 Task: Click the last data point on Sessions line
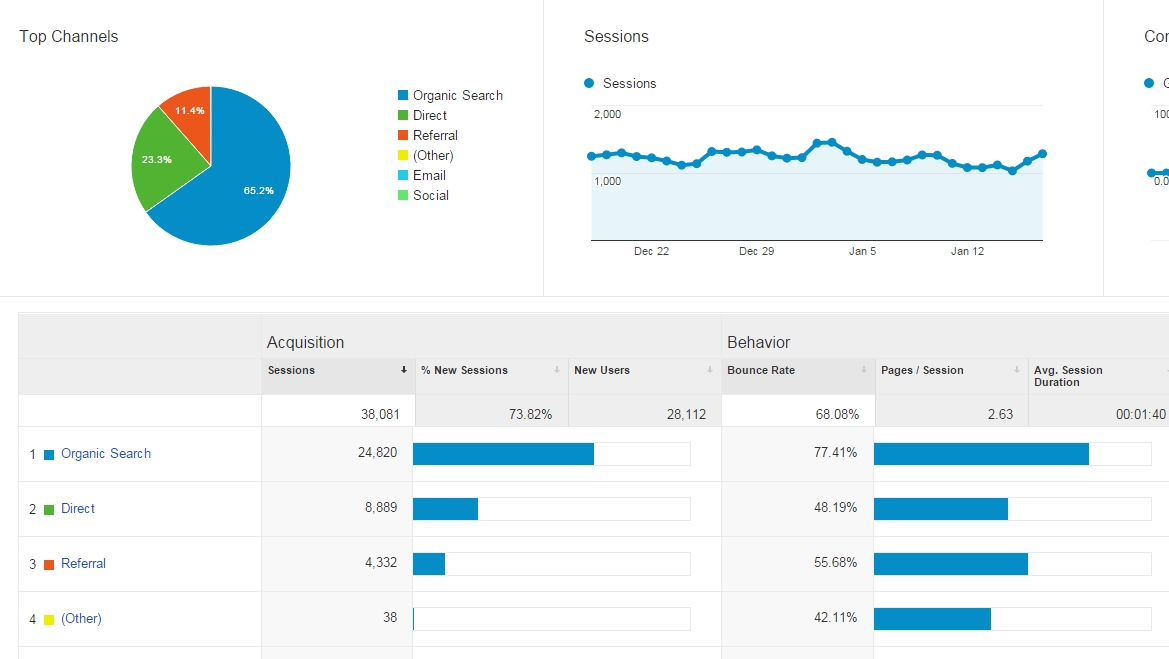(1042, 154)
